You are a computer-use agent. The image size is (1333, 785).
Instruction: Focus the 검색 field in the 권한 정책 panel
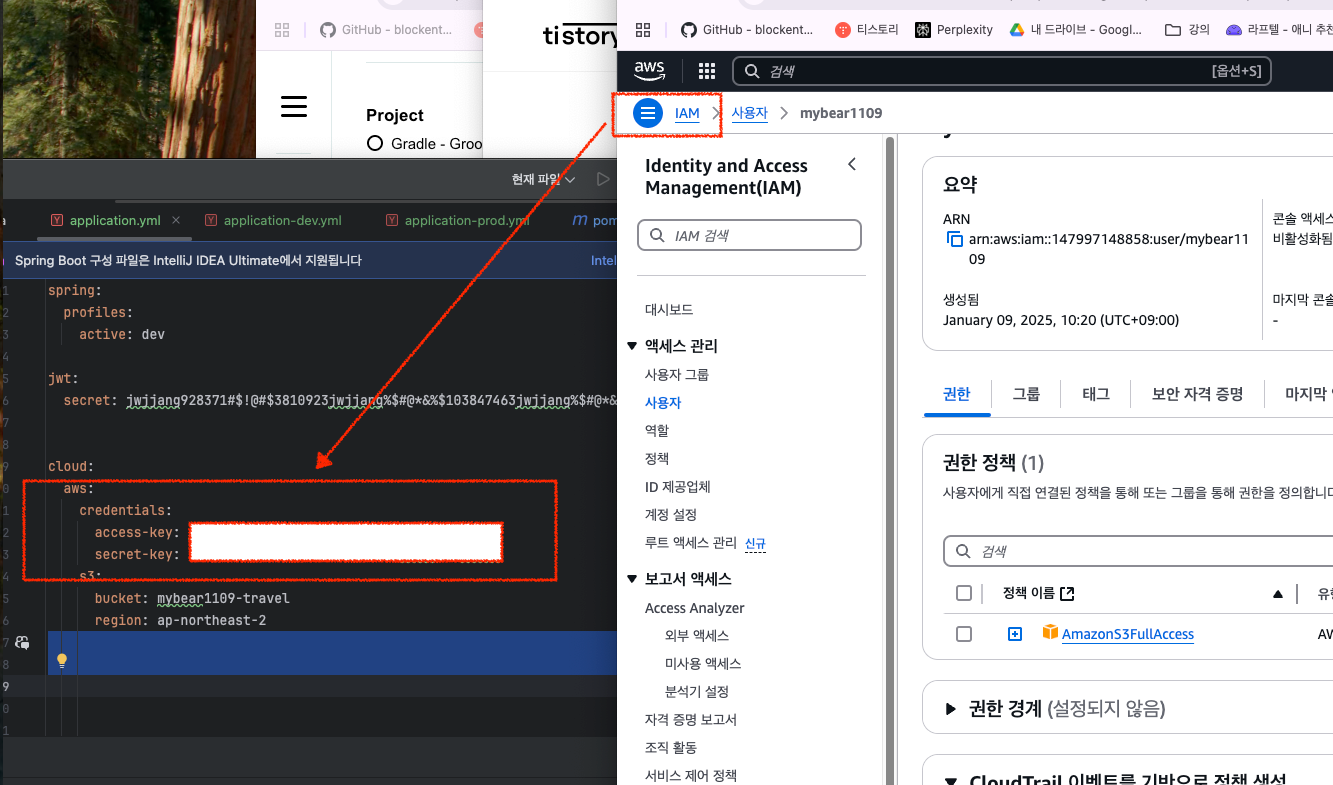click(x=1138, y=551)
